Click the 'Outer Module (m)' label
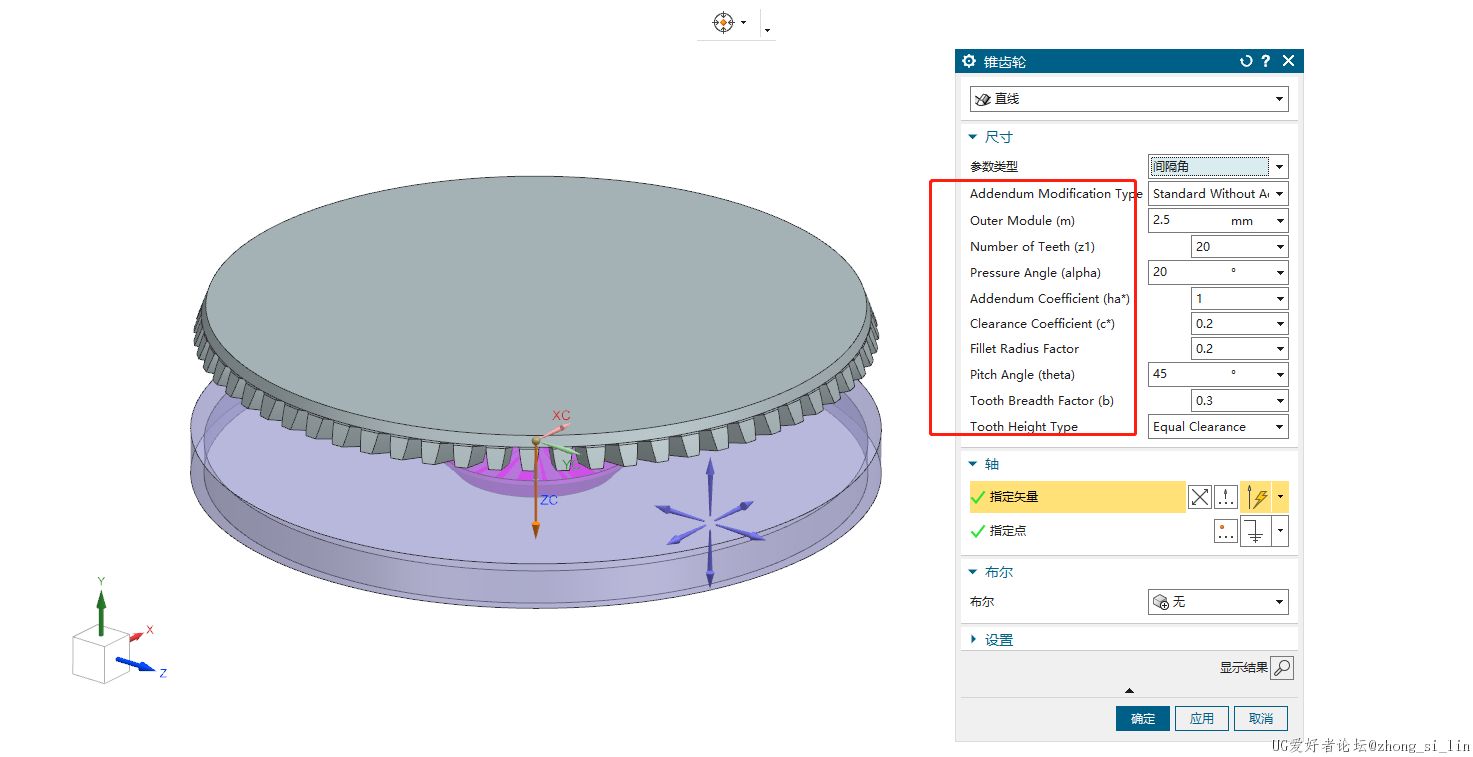The height and width of the screenshot is (757, 1473). pos(1022,220)
